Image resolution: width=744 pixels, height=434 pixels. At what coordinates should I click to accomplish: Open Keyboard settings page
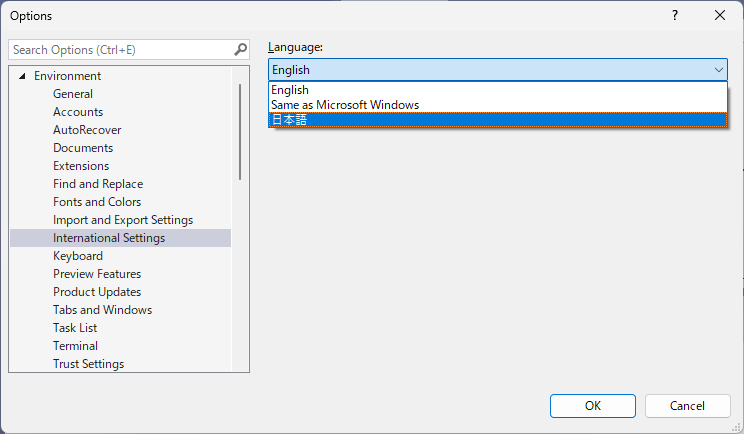pyautogui.click(x=78, y=256)
